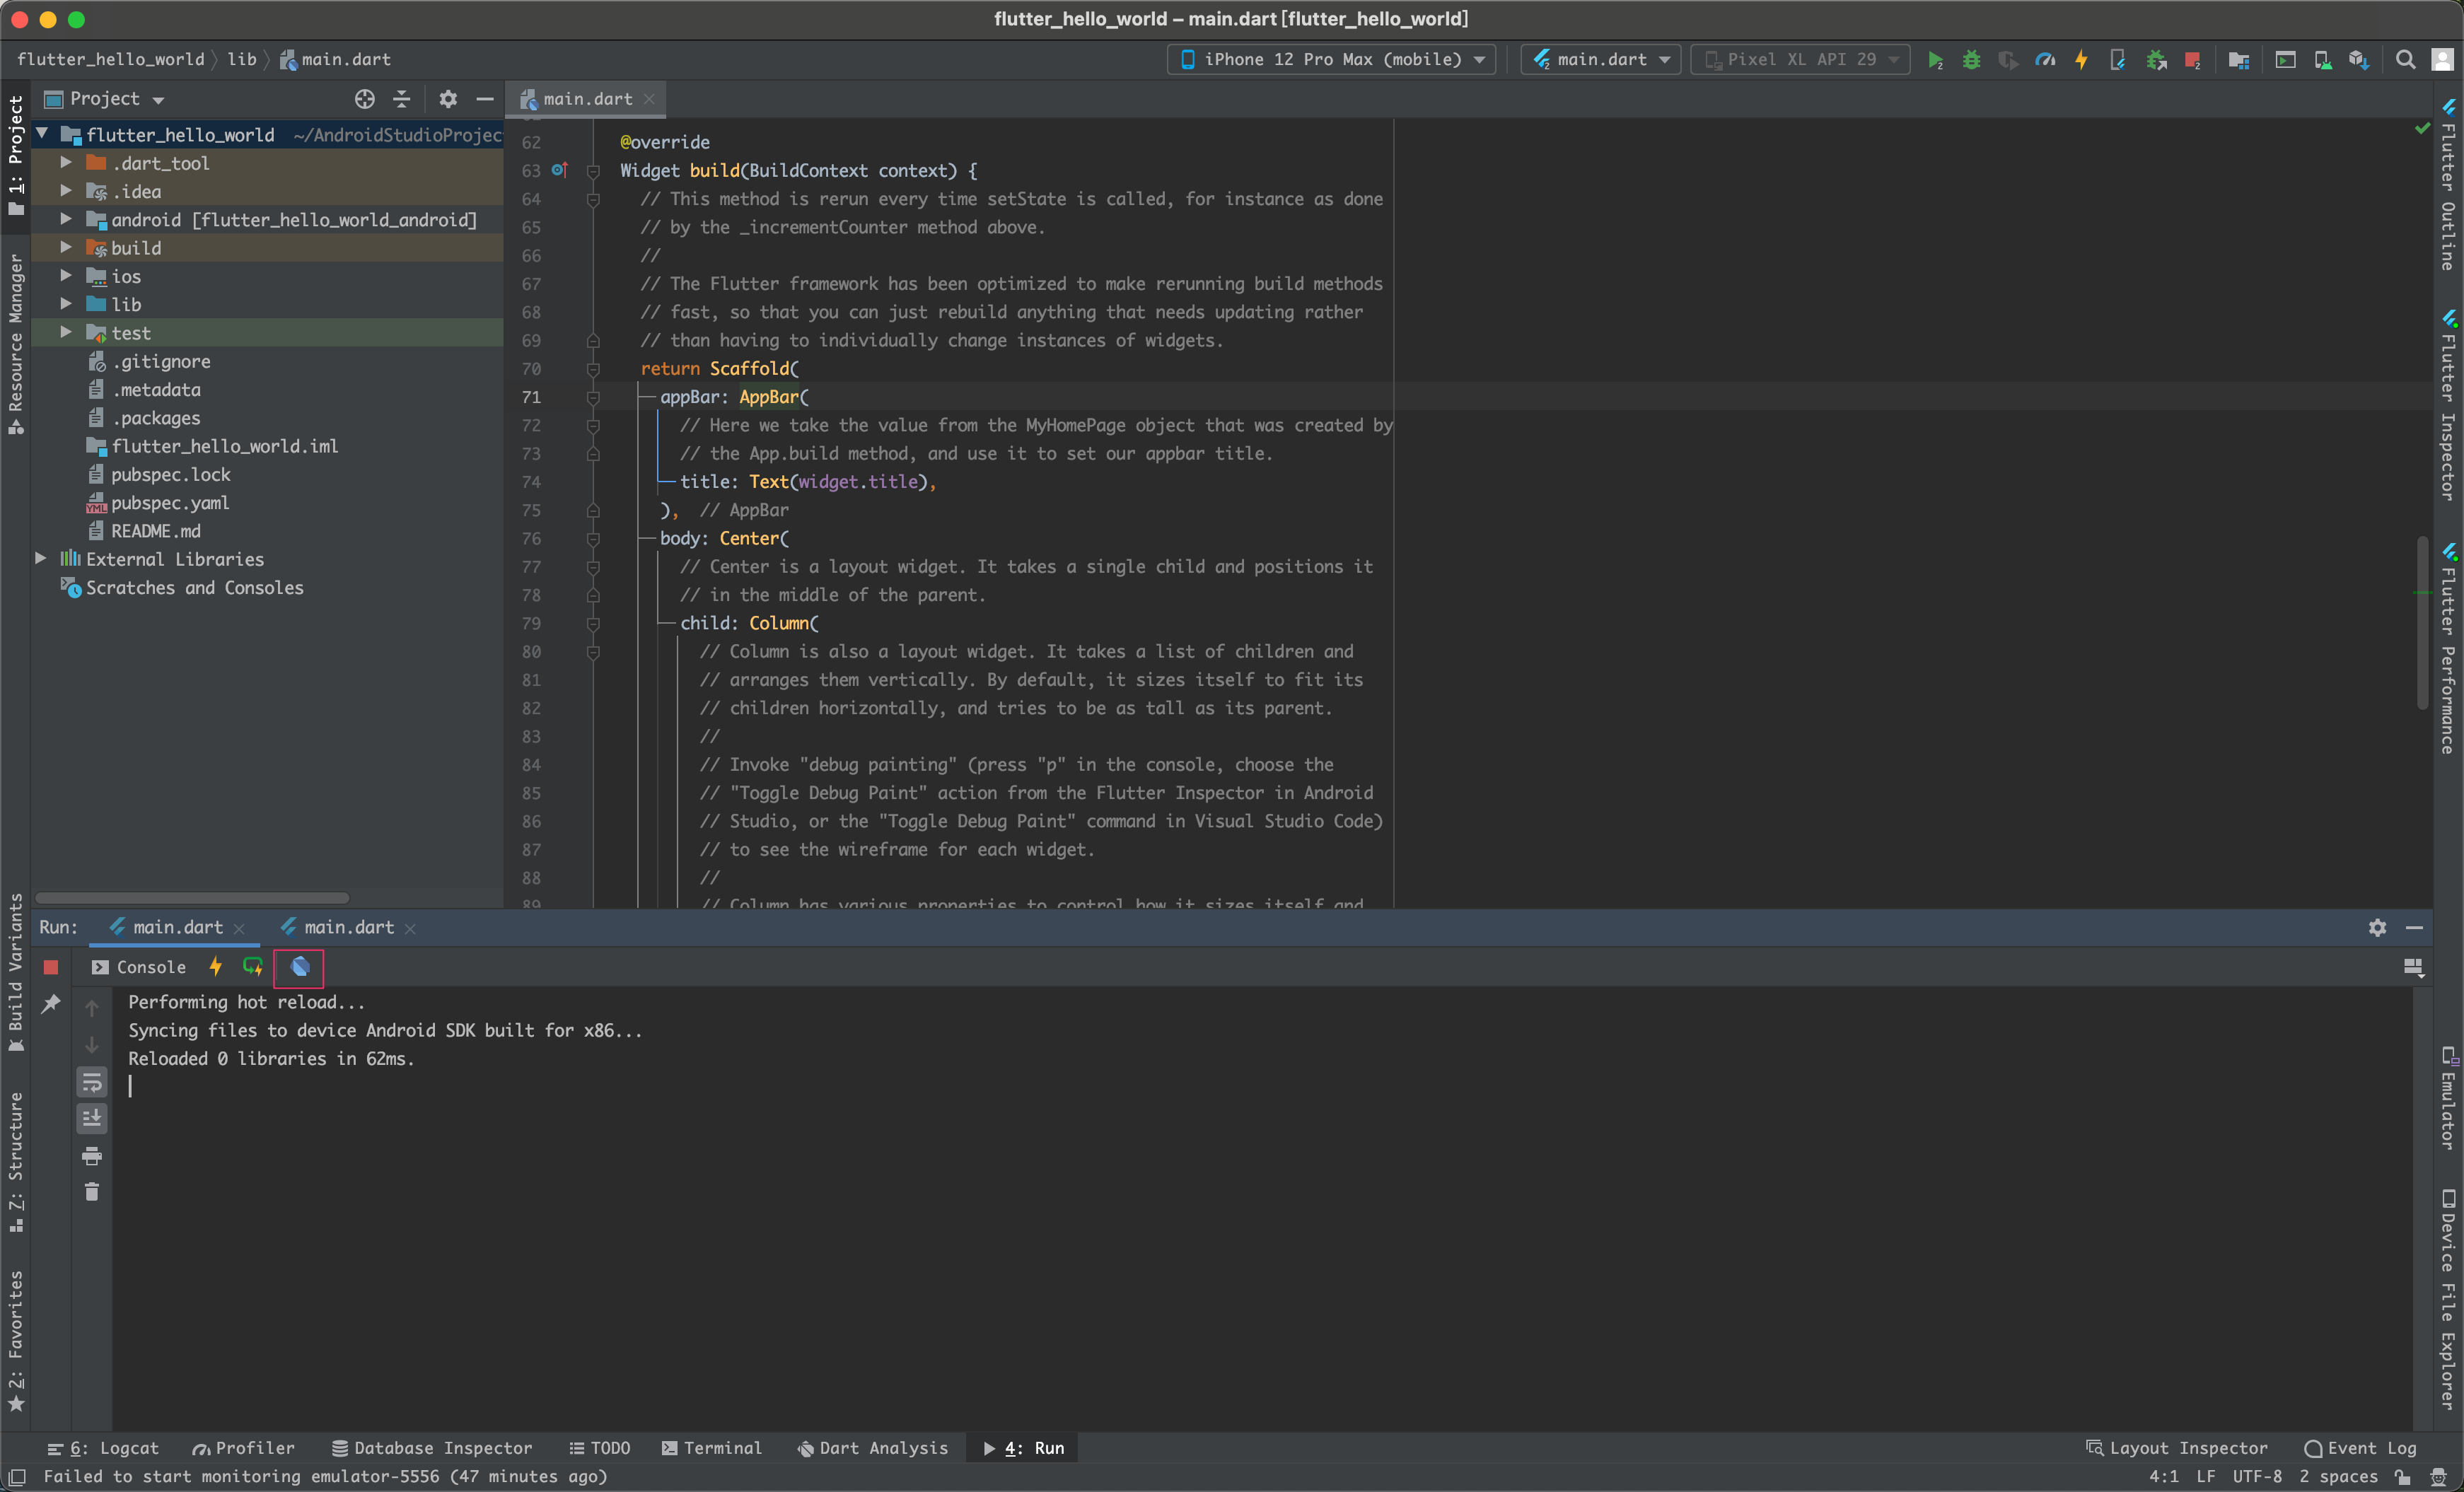Click the user account avatar icon

2442,60
